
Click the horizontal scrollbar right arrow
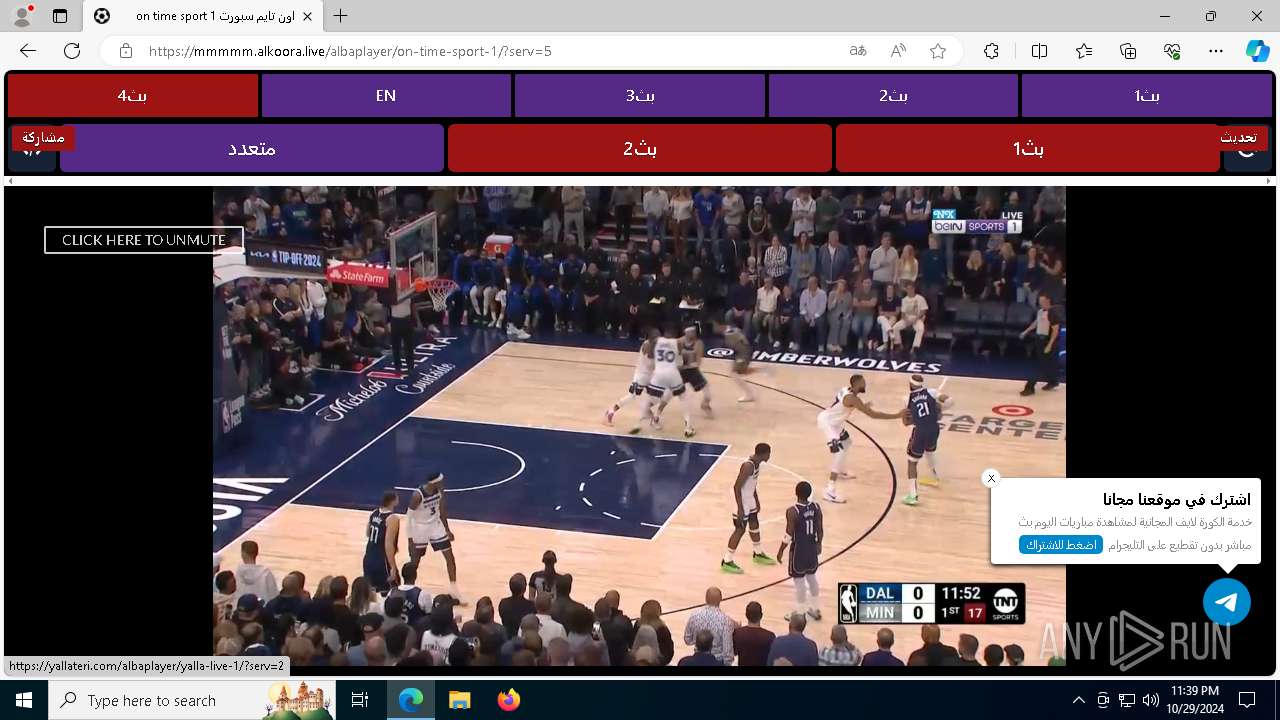(x=1270, y=181)
